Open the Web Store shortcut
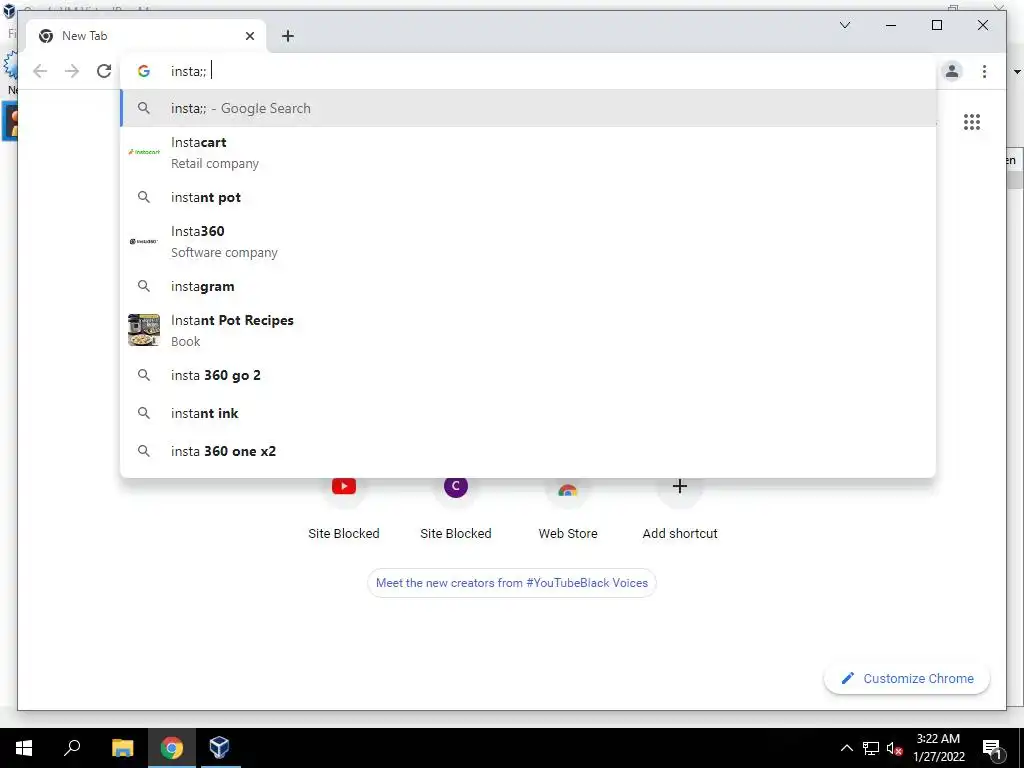 pos(568,506)
